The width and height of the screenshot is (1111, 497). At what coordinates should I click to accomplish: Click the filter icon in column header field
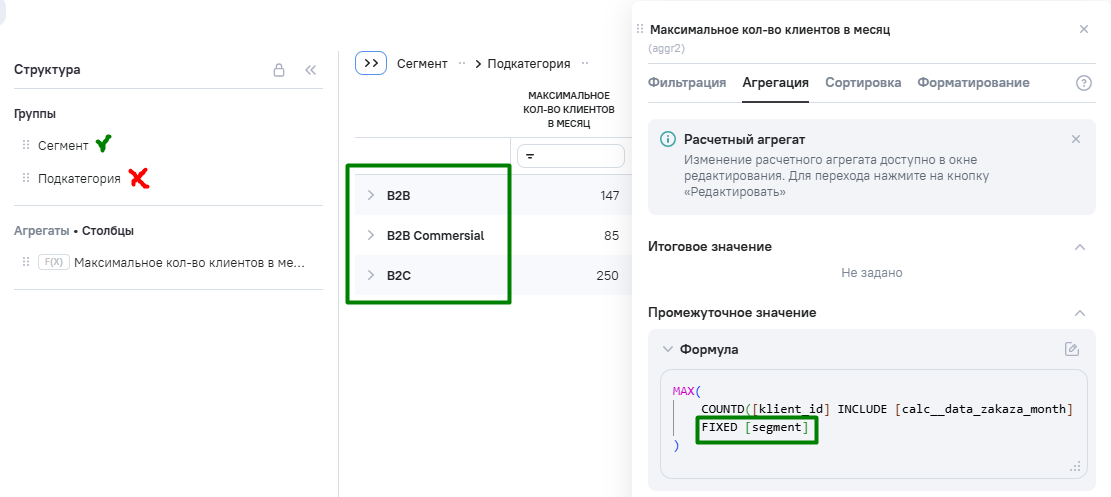point(529,156)
